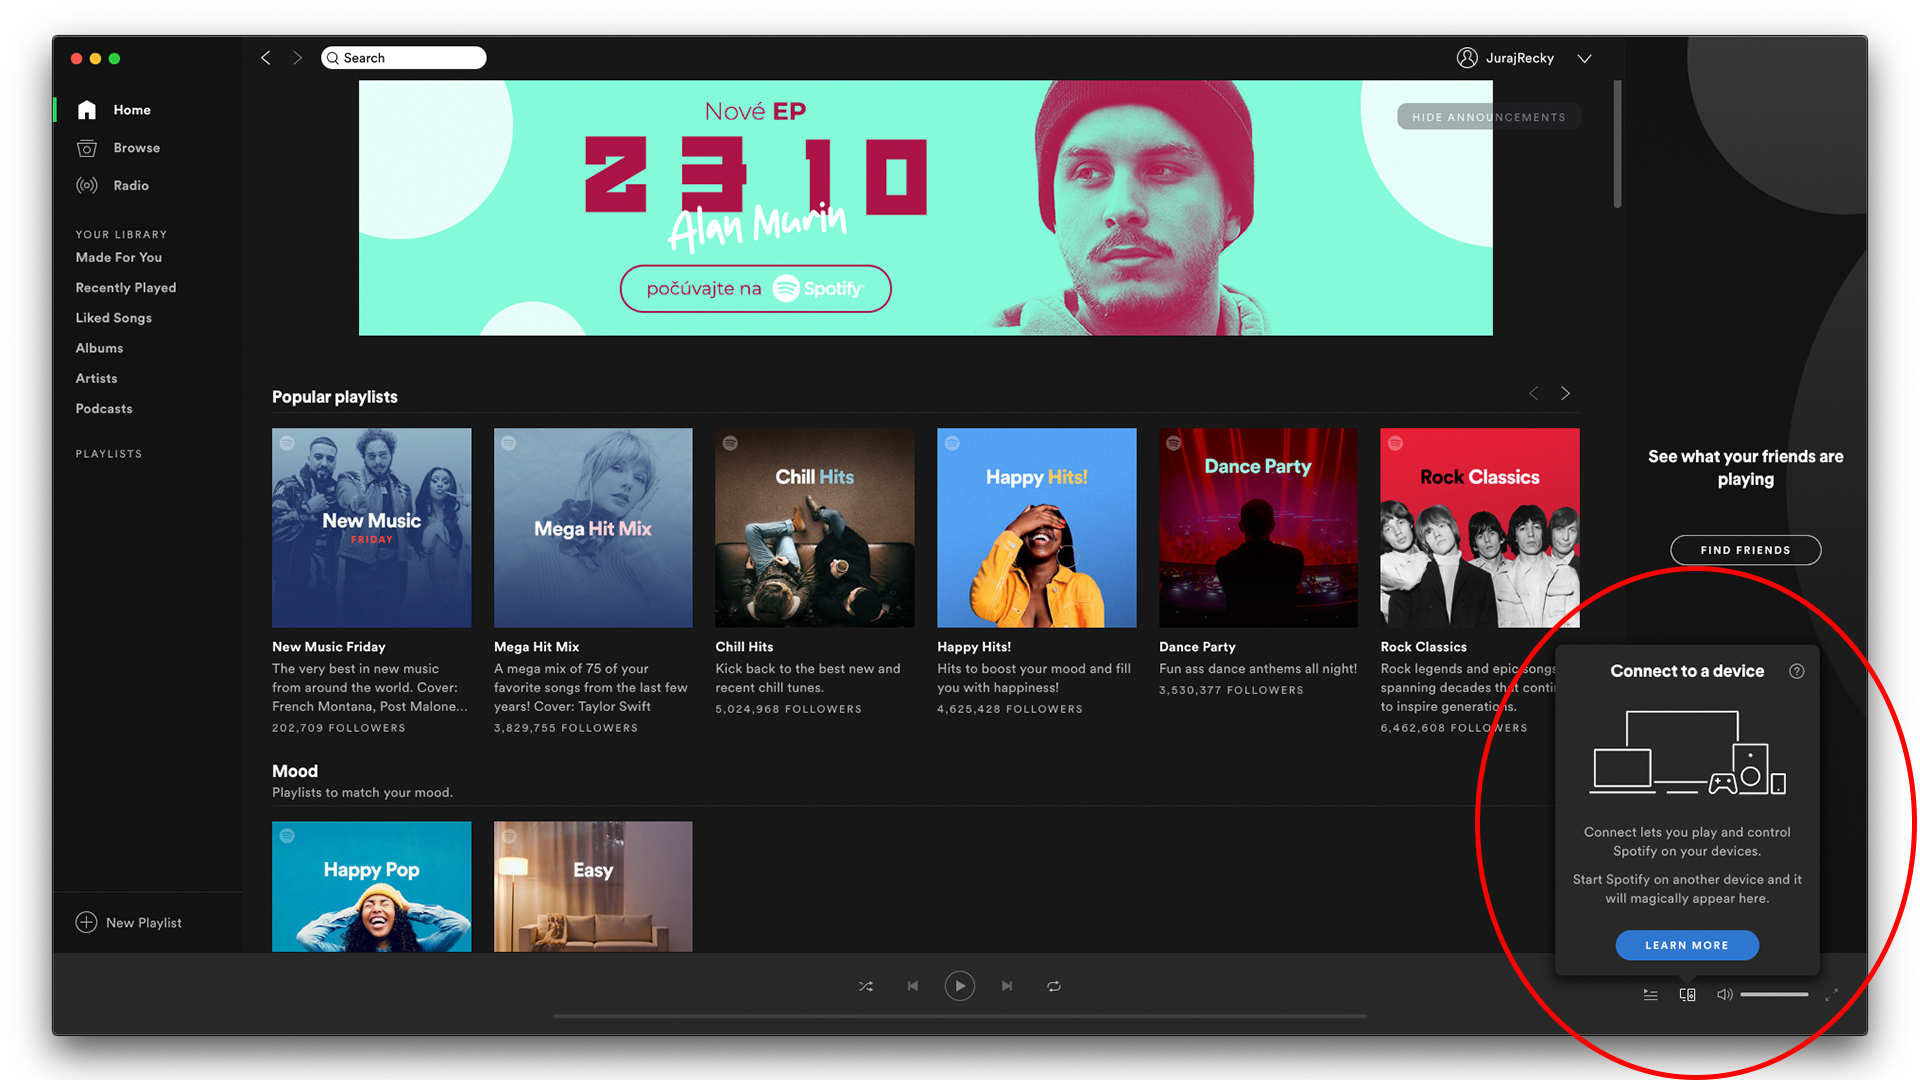Open Liked Songs
The height and width of the screenshot is (1080, 1920).
pyautogui.click(x=114, y=318)
